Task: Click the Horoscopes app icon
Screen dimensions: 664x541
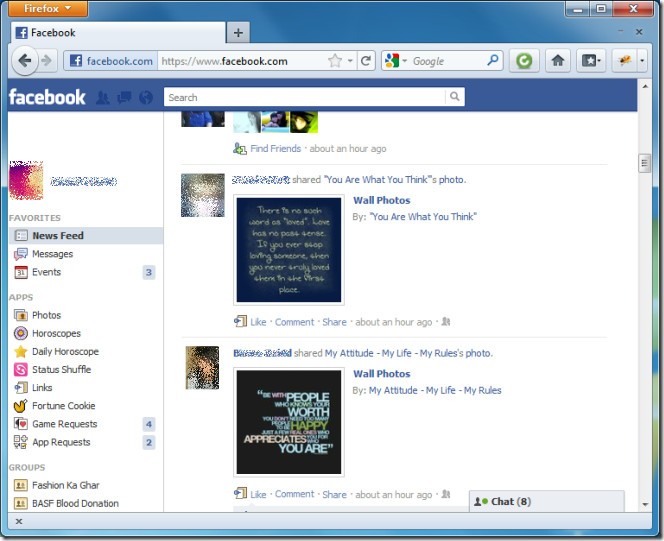Action: (20, 333)
